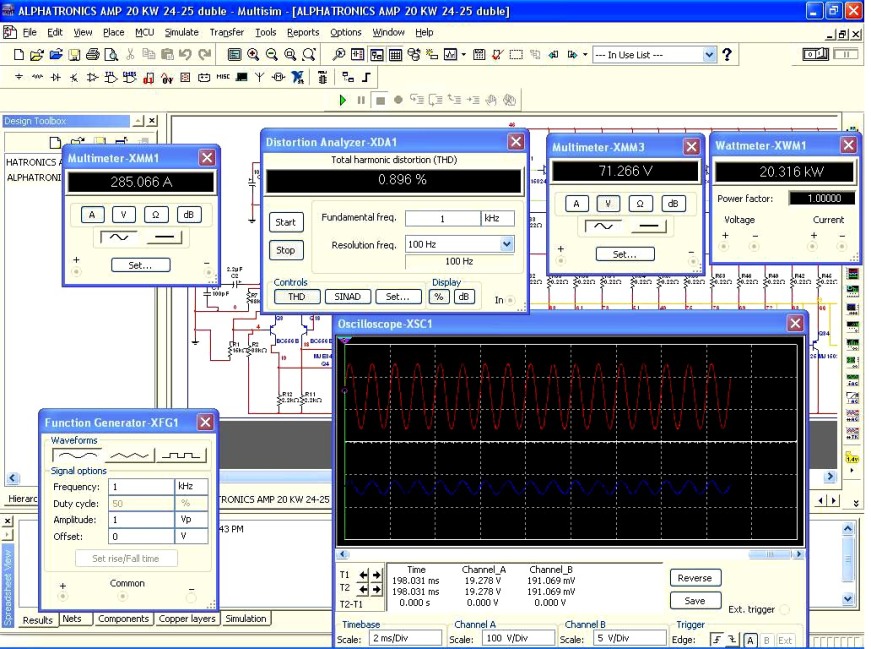Select A mode on Multimeter-XMM1
This screenshot has height=649, width=871.
pos(92,214)
